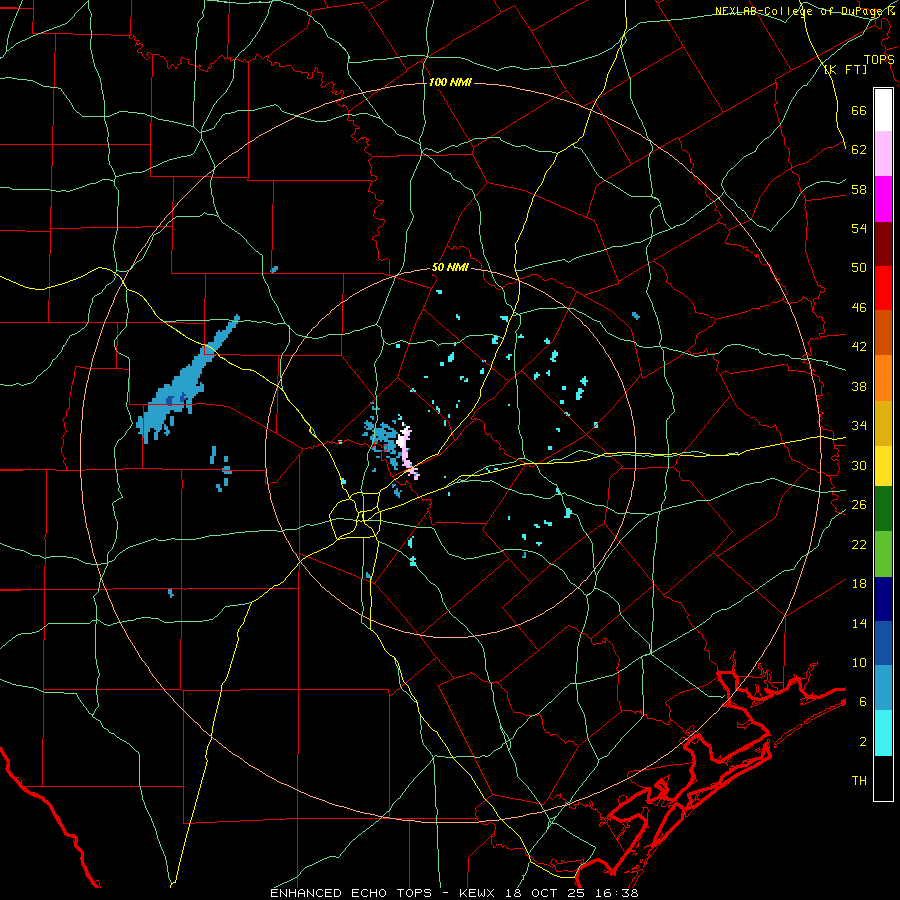The height and width of the screenshot is (900, 900).
Task: Click the light steel-blue legend swatch
Action: tap(883, 688)
